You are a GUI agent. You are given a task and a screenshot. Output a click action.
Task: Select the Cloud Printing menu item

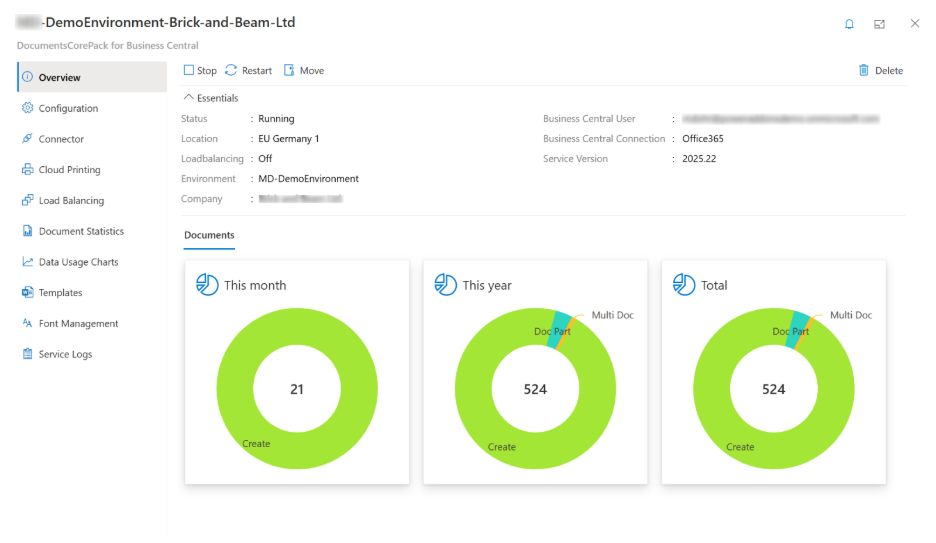point(92,169)
